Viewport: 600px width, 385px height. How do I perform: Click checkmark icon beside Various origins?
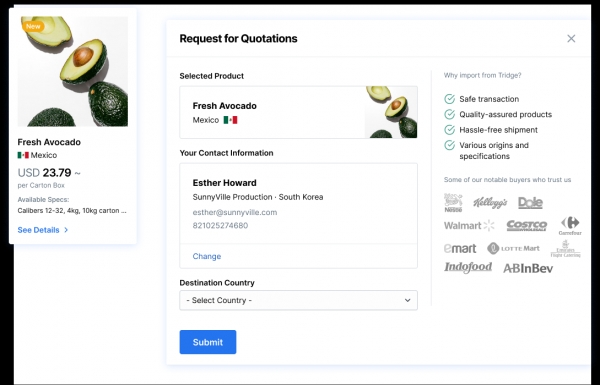click(449, 145)
